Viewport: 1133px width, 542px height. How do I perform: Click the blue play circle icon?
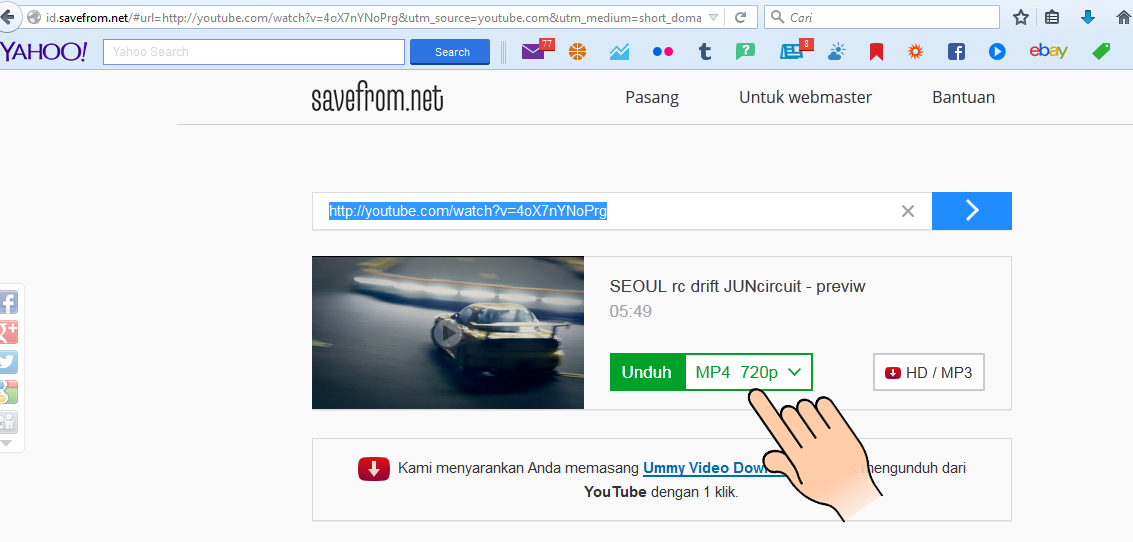[x=997, y=52]
